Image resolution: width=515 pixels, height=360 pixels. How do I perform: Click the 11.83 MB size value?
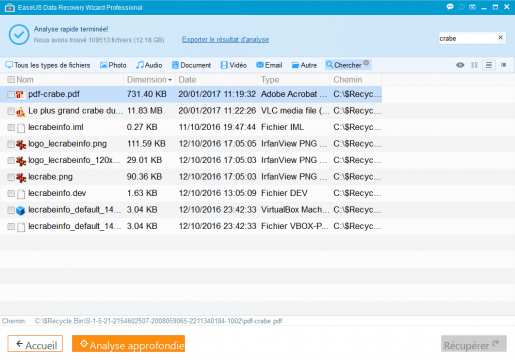tap(145, 111)
